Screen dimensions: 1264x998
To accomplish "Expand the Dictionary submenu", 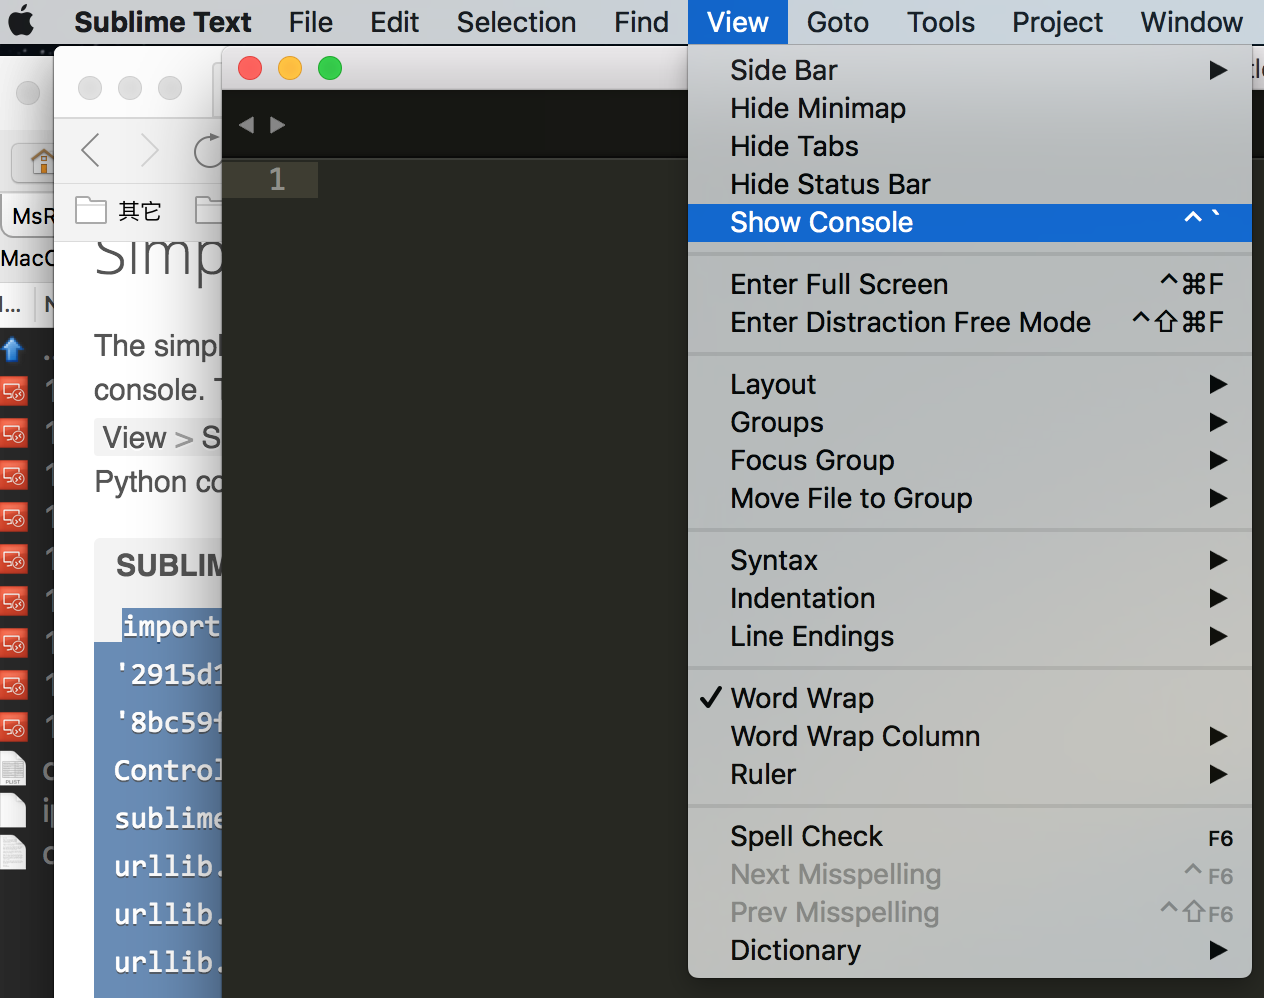I will [970, 950].
